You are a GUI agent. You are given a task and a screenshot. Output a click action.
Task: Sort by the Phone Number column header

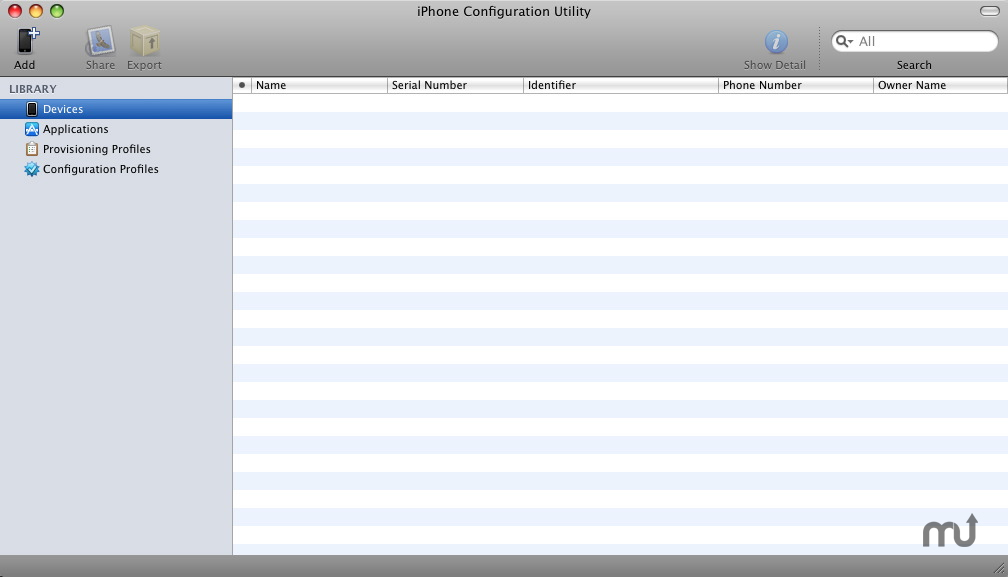pyautogui.click(x=796, y=85)
